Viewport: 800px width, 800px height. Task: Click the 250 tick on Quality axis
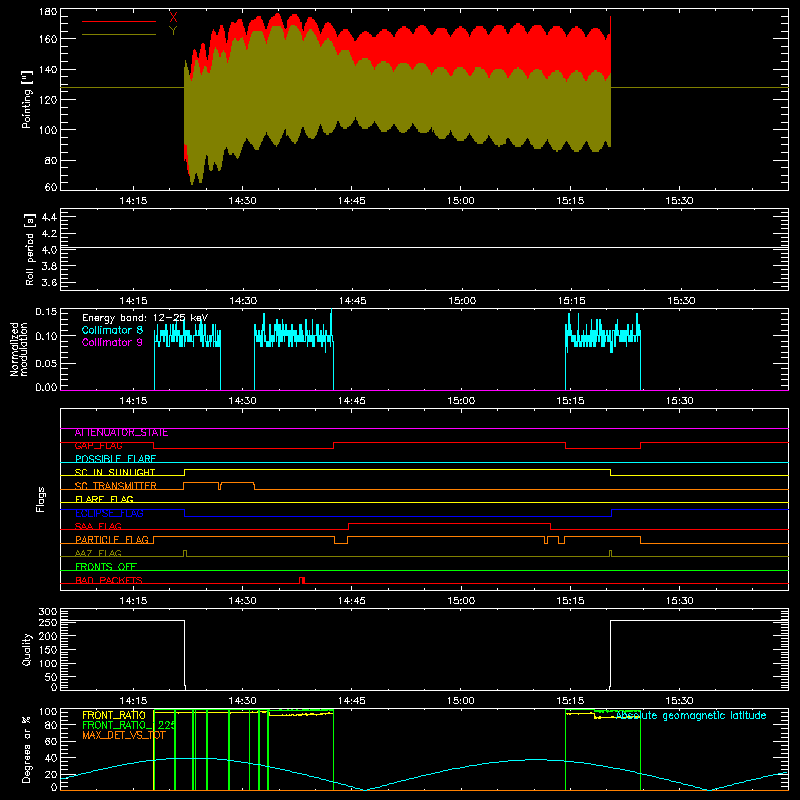tap(48, 623)
